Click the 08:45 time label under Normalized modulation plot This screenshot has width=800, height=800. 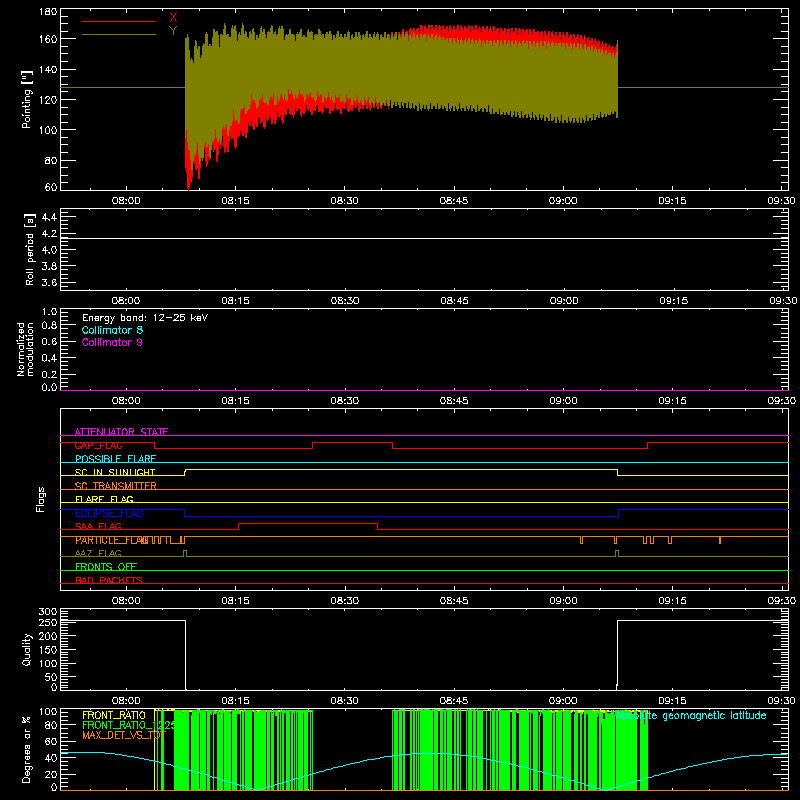[454, 401]
